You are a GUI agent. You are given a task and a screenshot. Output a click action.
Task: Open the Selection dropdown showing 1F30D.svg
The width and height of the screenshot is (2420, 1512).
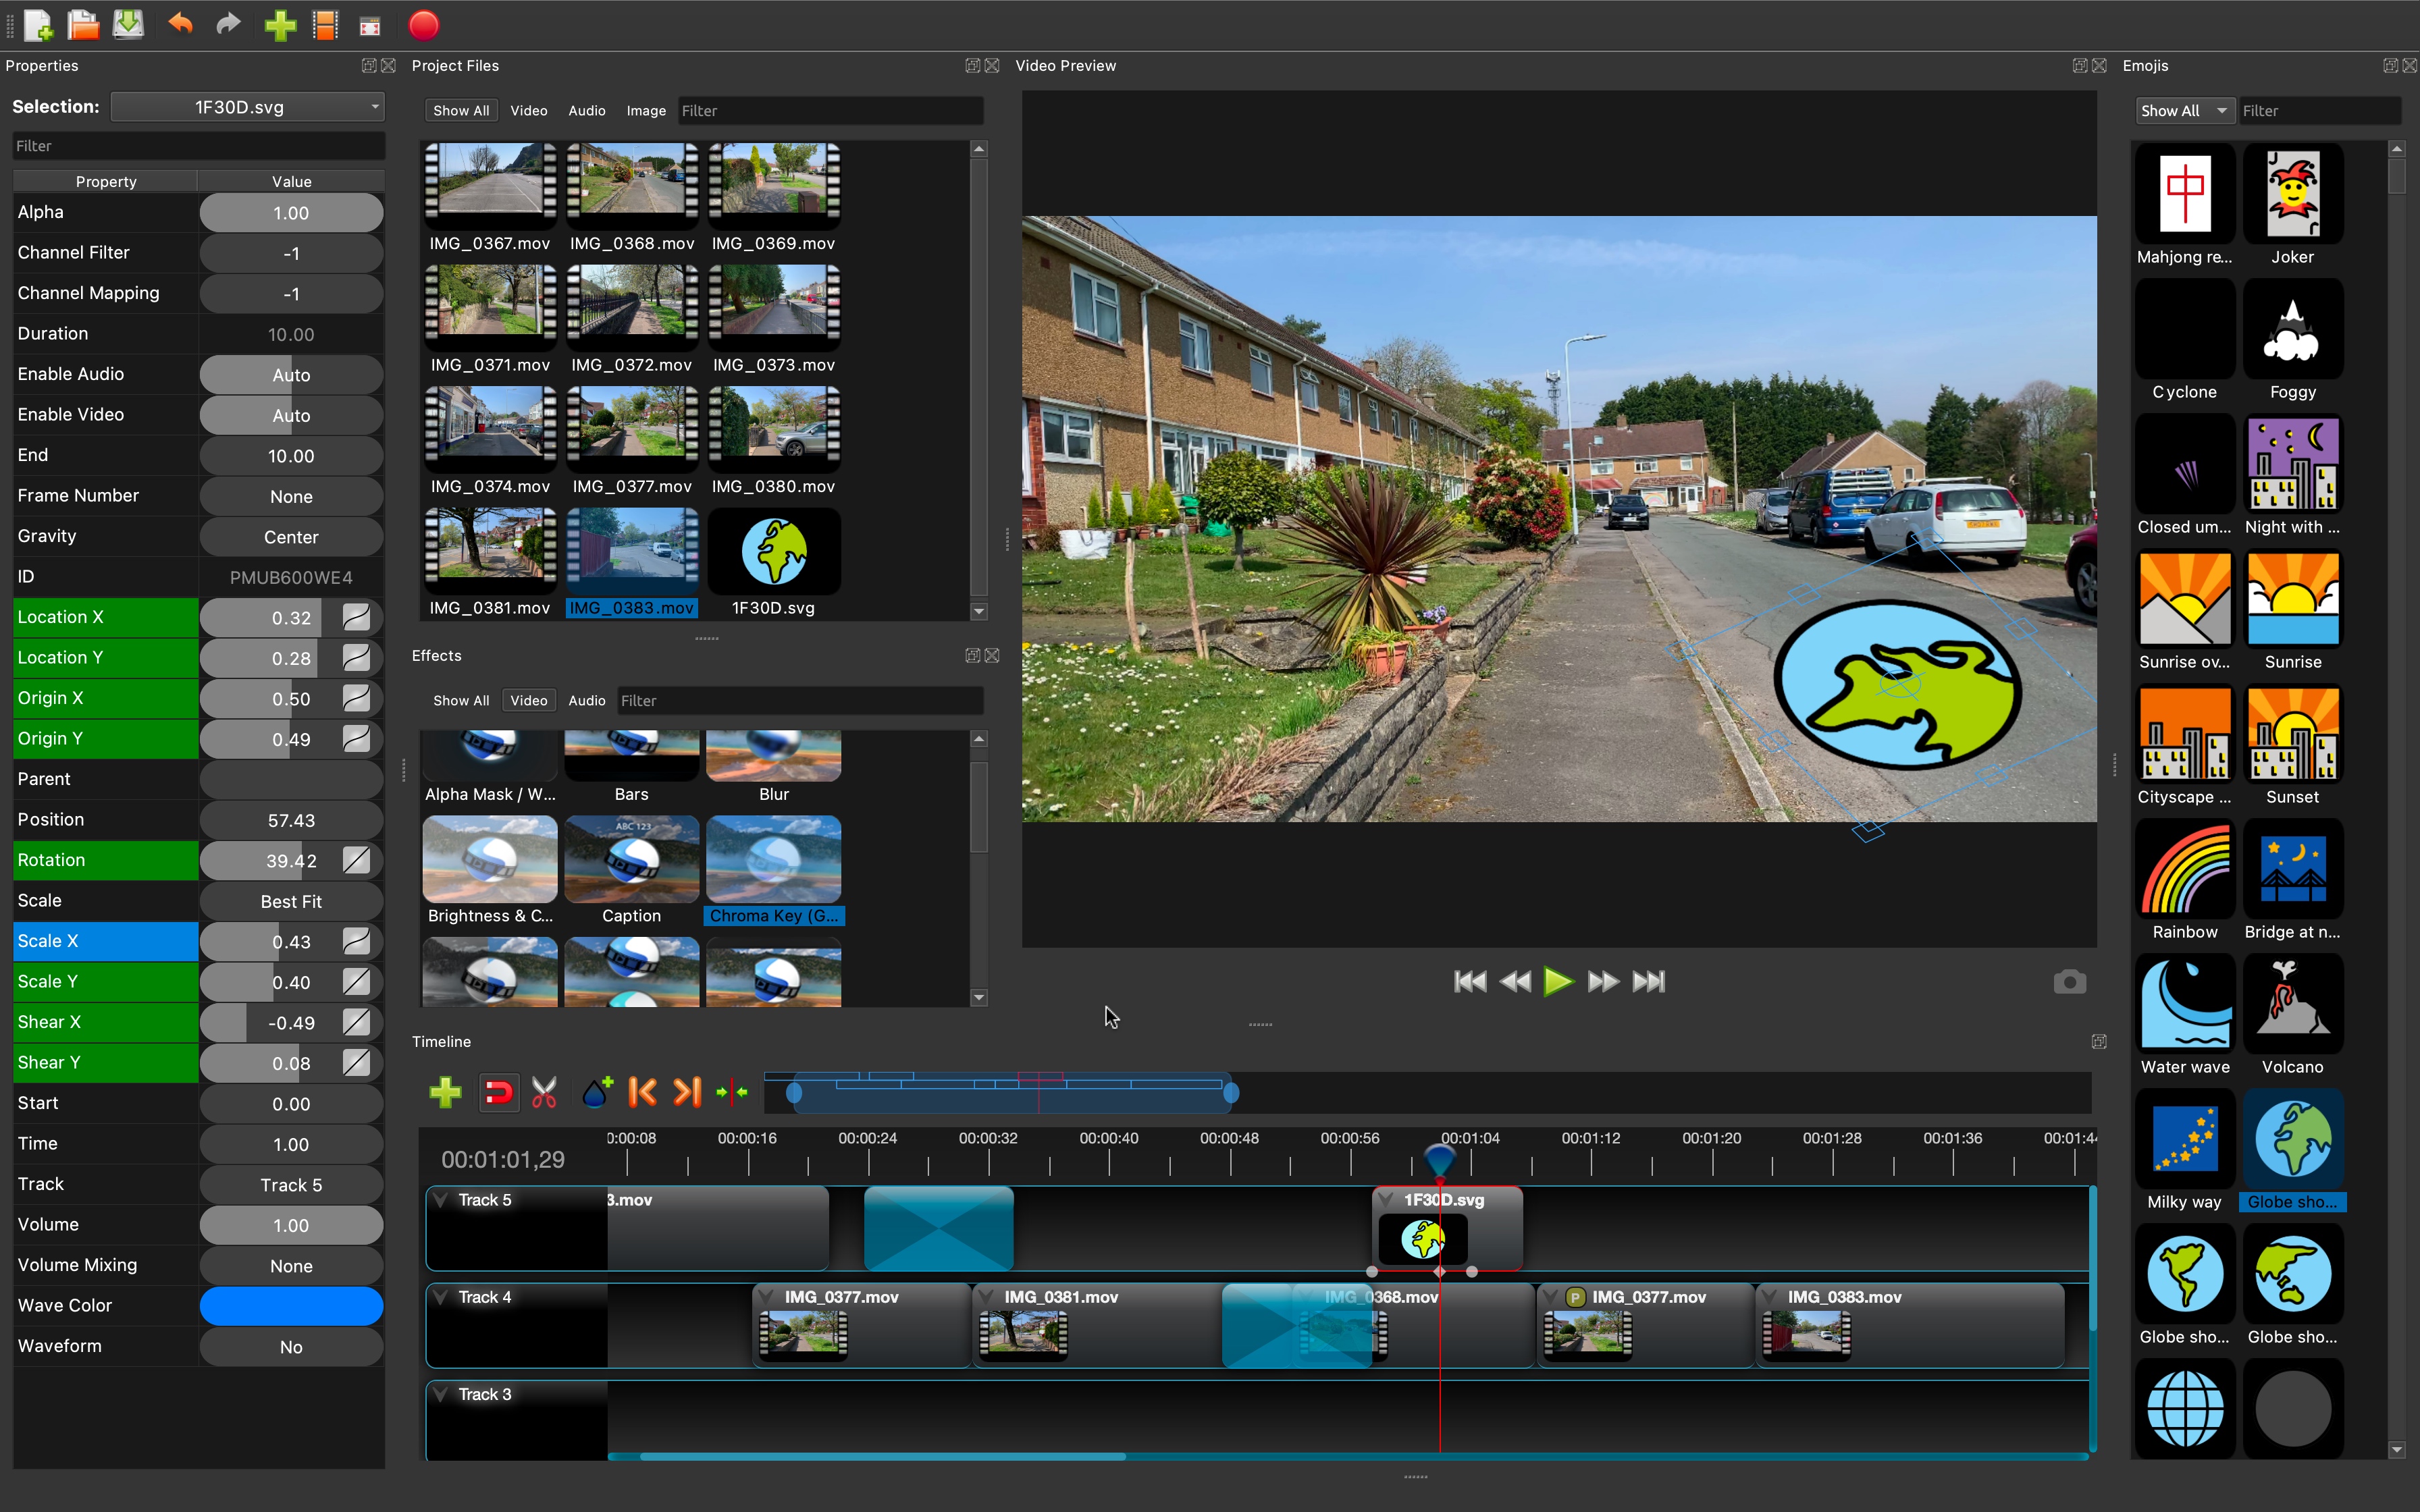tap(247, 106)
